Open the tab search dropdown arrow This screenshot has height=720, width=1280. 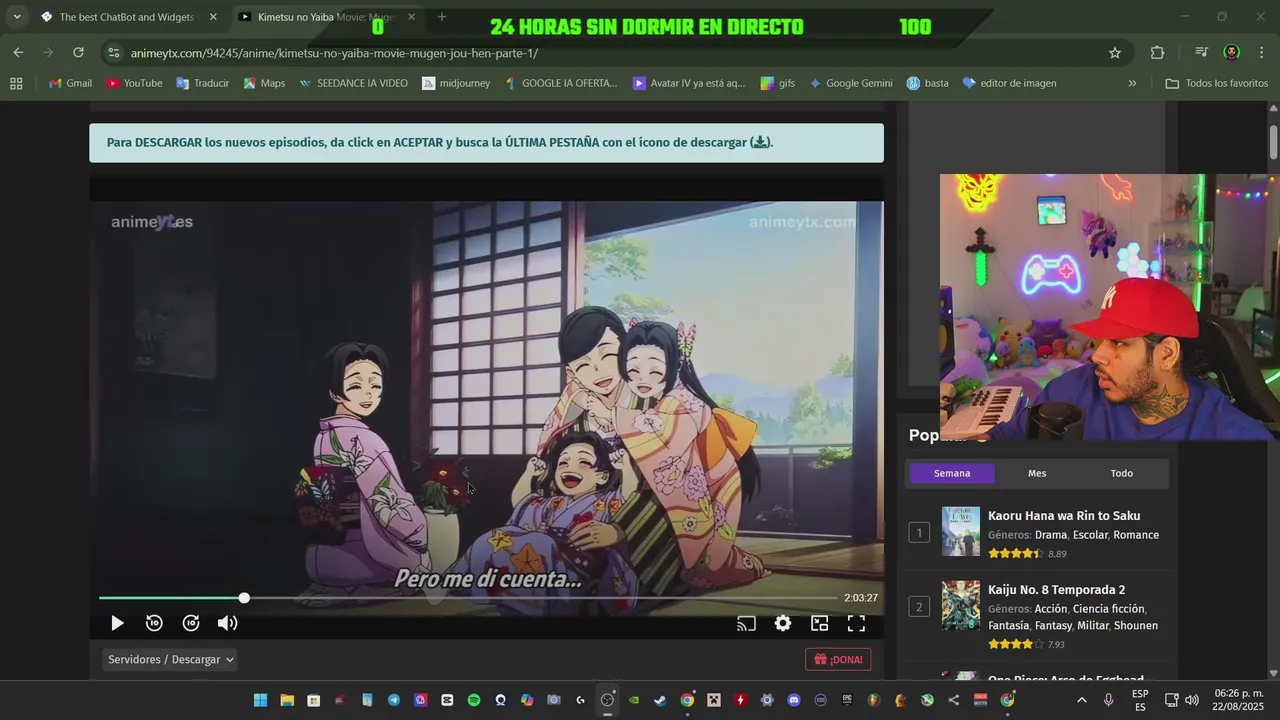click(16, 17)
